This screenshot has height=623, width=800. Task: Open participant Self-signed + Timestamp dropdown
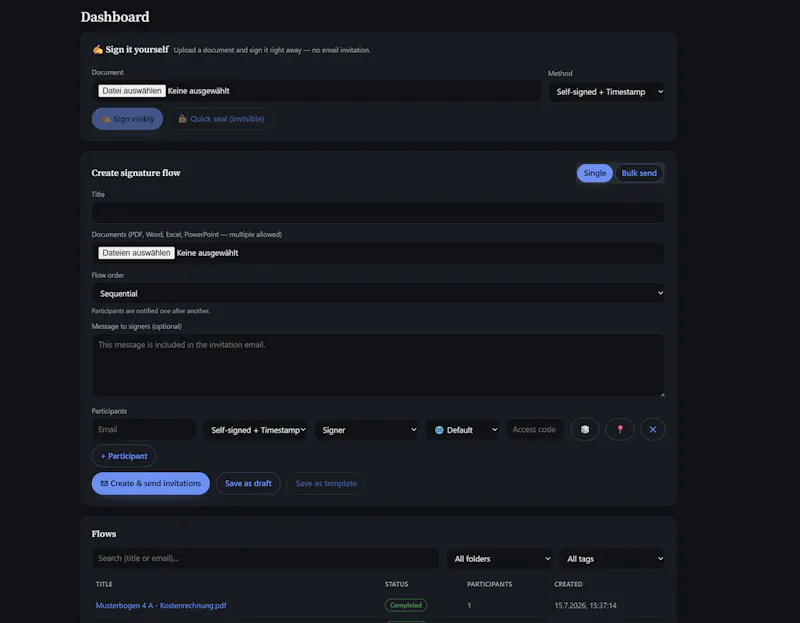point(256,430)
